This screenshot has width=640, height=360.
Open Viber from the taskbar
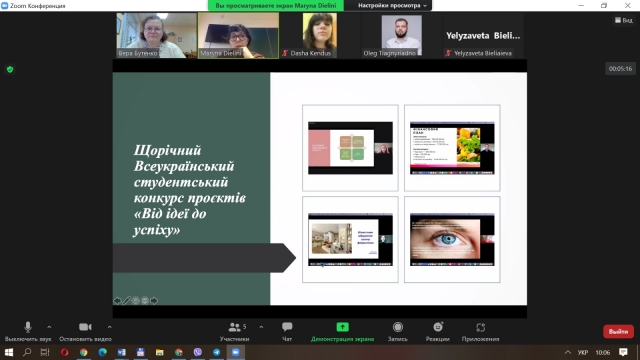tap(198, 352)
